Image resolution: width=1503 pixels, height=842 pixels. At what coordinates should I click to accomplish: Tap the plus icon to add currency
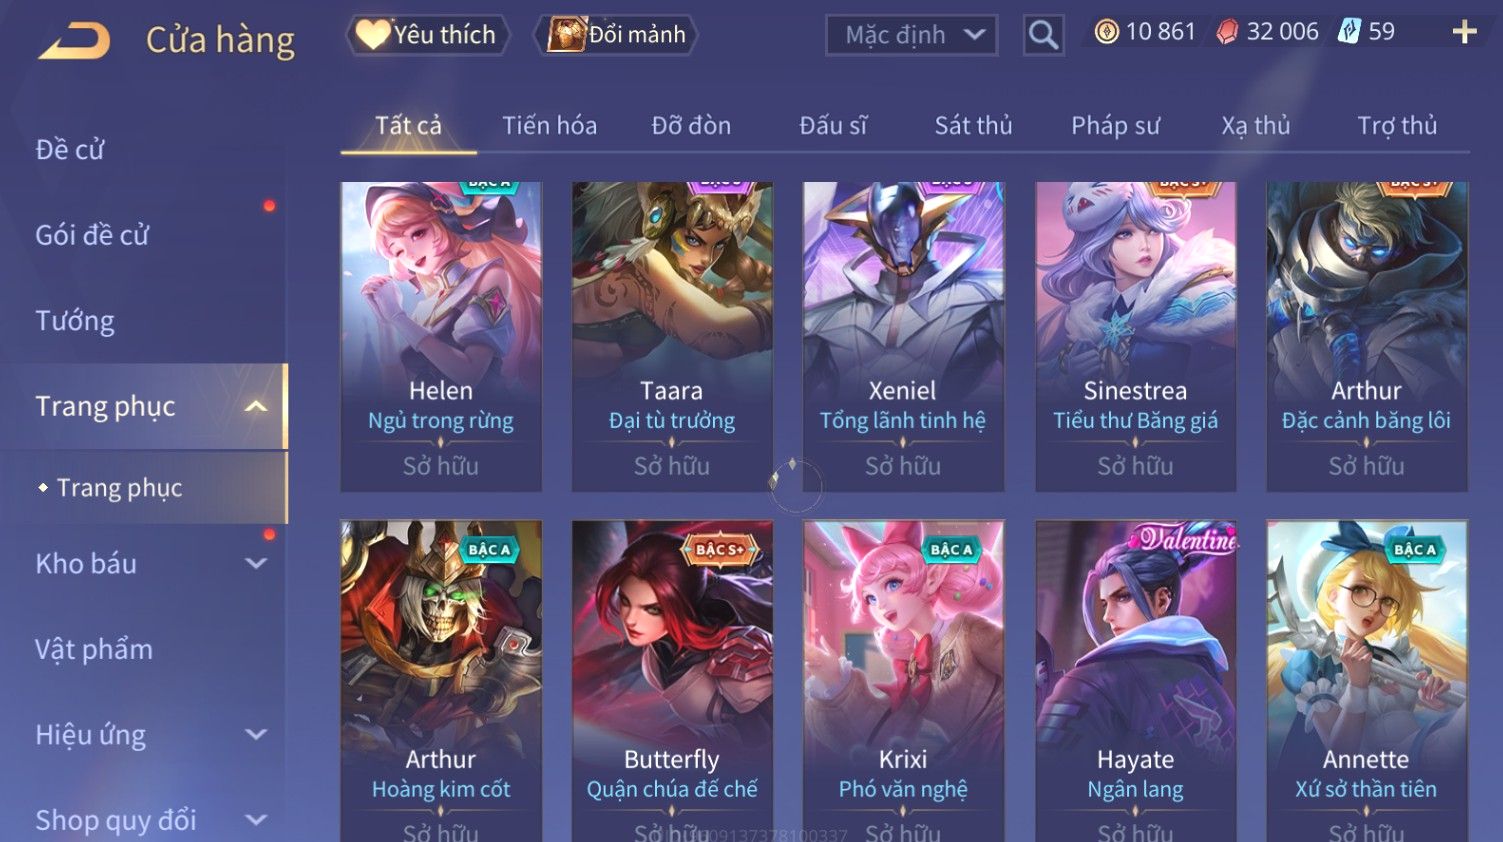click(x=1464, y=32)
